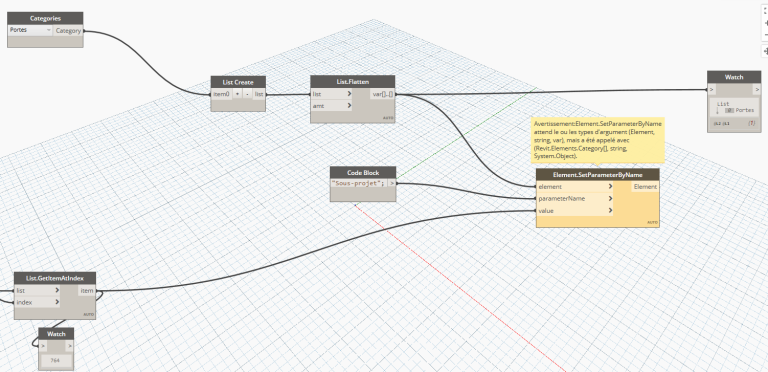Click the Code Block output port arrow

[392, 183]
